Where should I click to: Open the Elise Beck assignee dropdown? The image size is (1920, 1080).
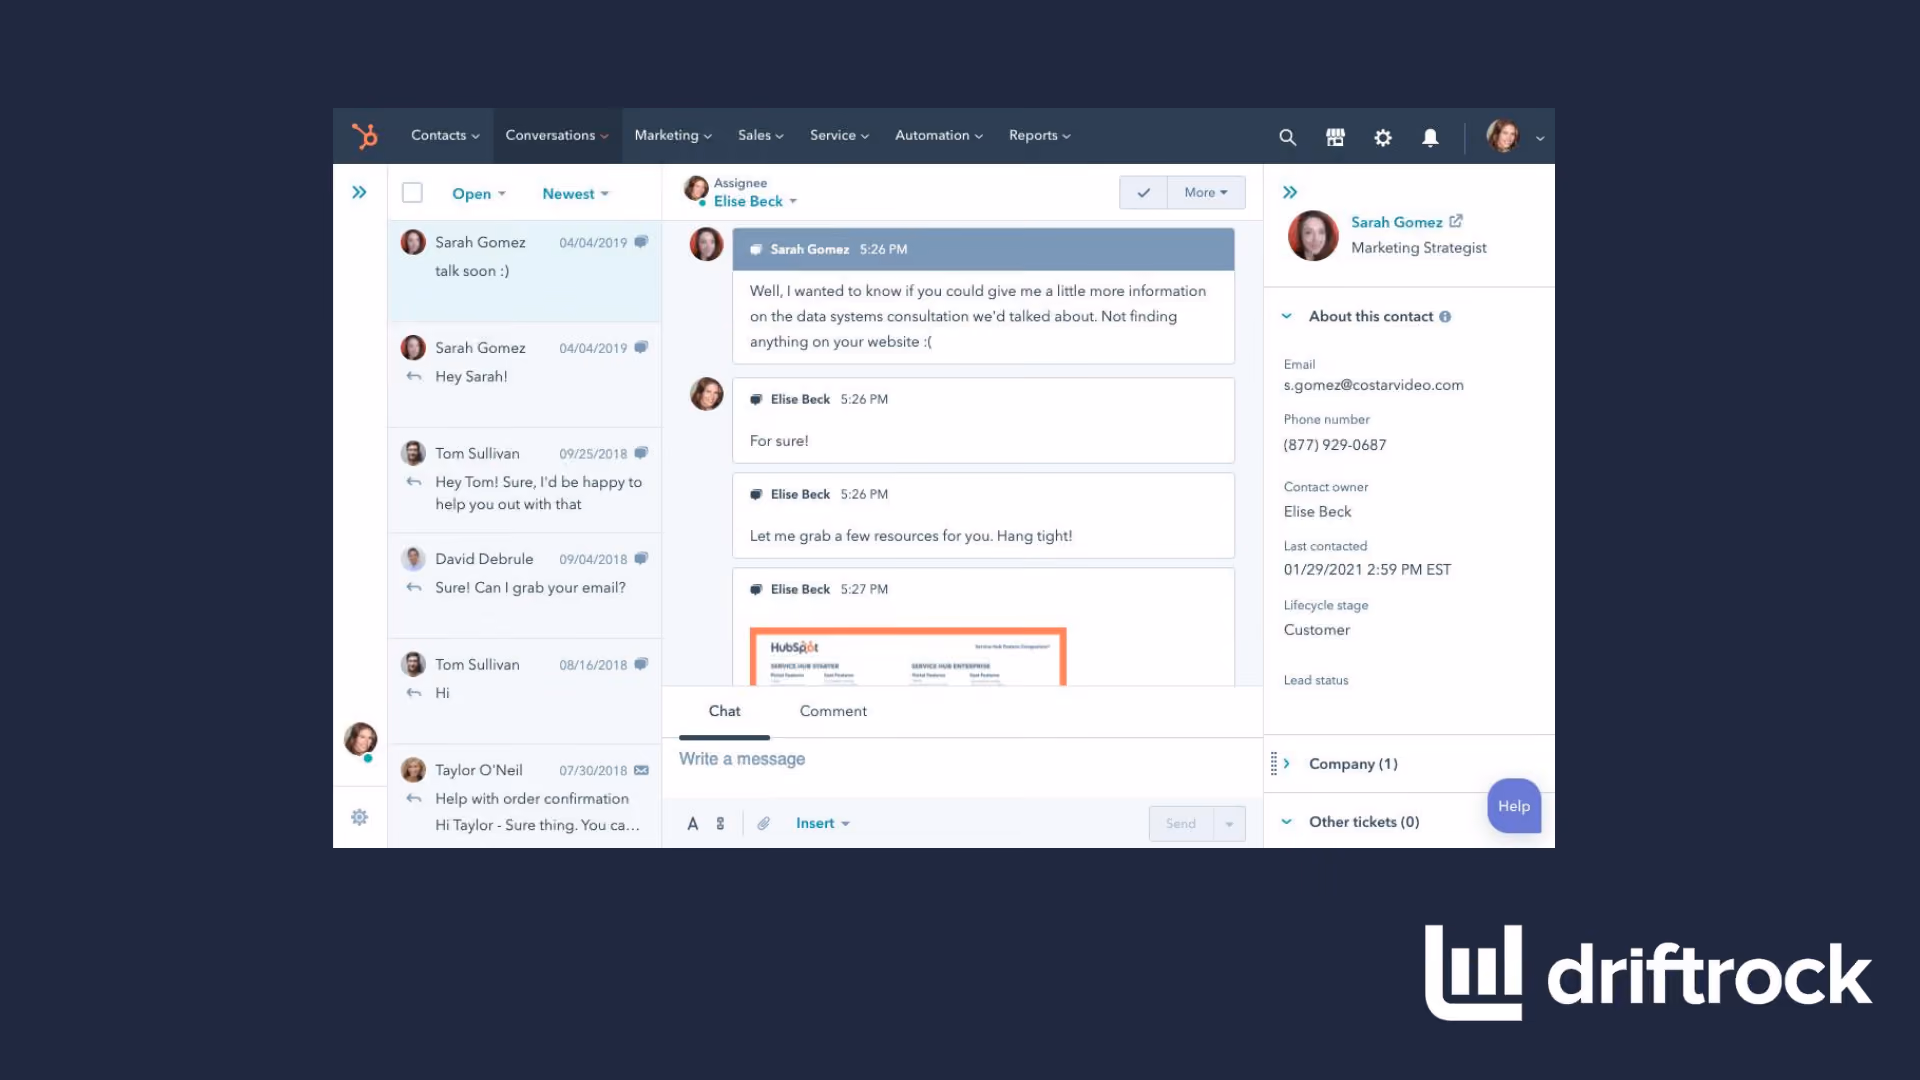click(x=755, y=201)
